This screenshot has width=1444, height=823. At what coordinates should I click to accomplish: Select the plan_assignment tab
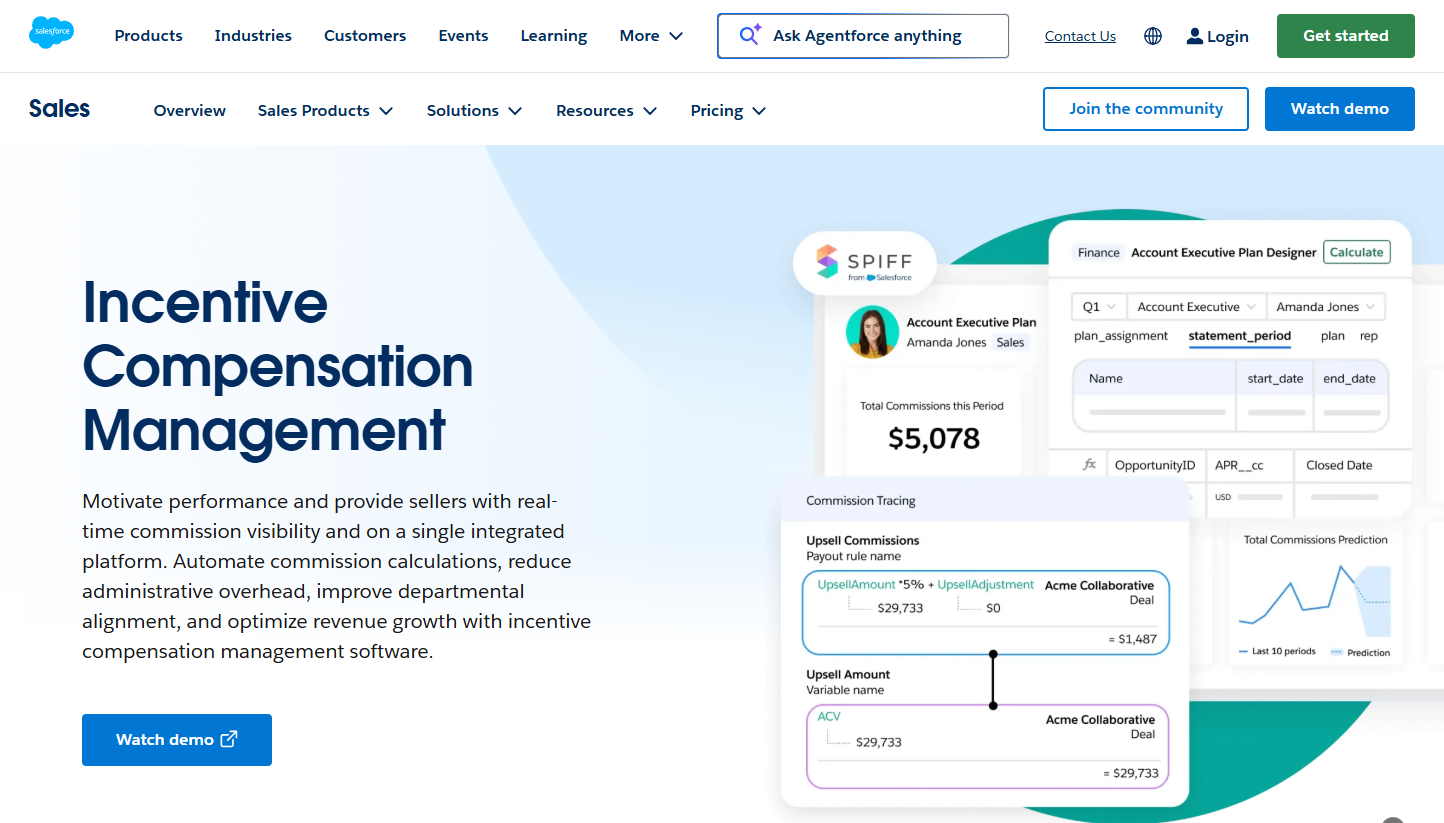coord(1121,336)
